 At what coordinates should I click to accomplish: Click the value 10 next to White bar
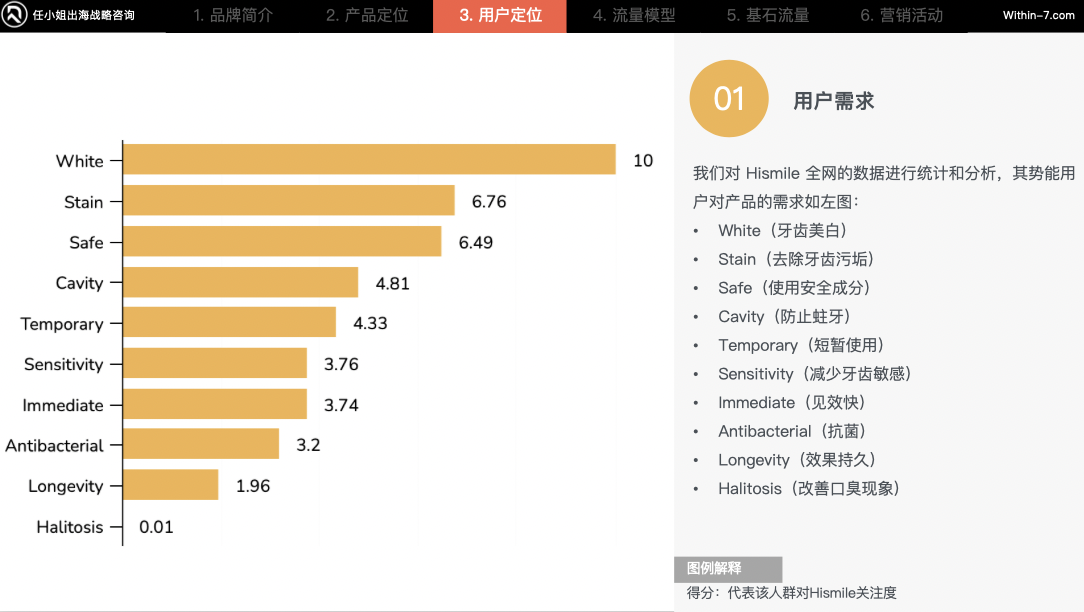(x=642, y=160)
